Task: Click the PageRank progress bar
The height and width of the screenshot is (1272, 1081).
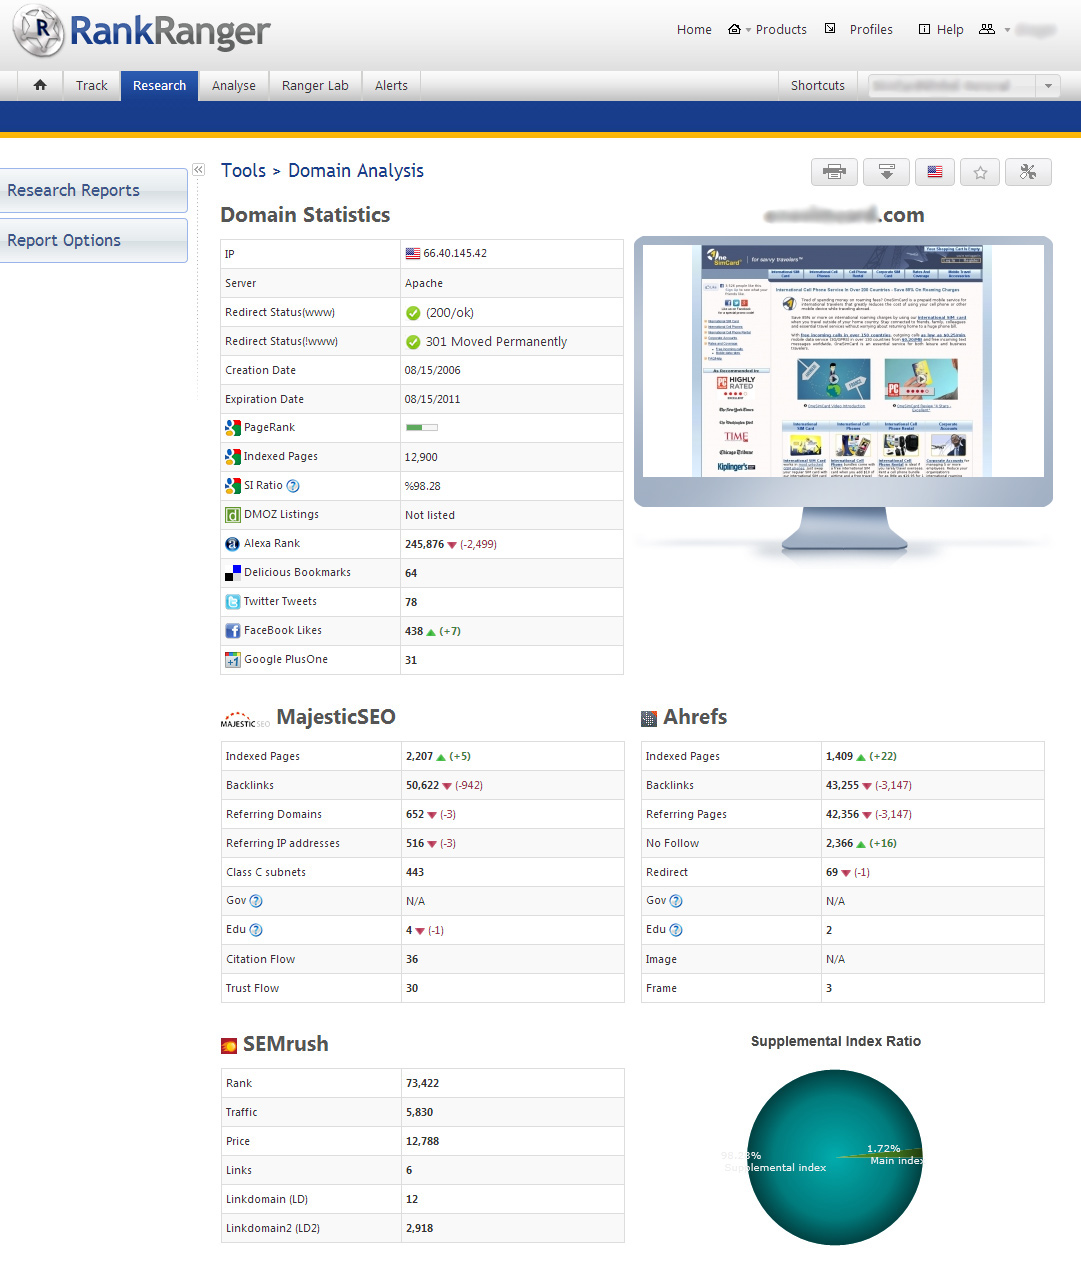Action: pos(421,427)
